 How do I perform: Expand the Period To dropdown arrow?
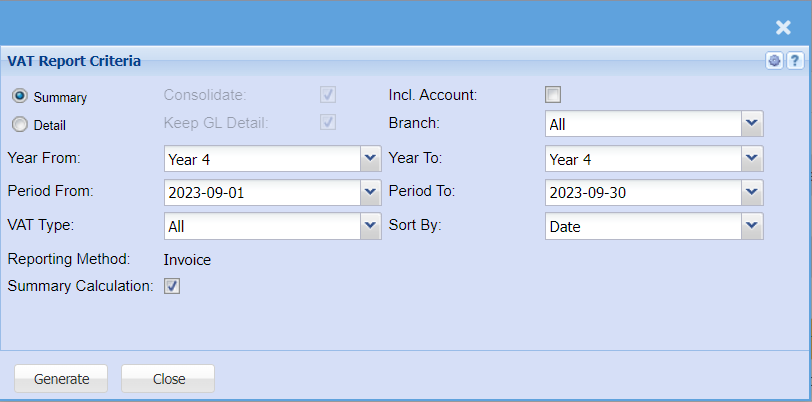coord(752,192)
